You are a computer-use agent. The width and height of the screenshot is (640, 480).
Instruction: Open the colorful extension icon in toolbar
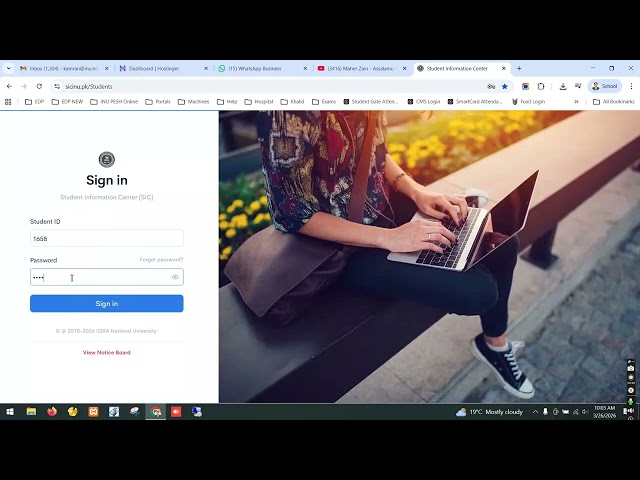(526, 87)
